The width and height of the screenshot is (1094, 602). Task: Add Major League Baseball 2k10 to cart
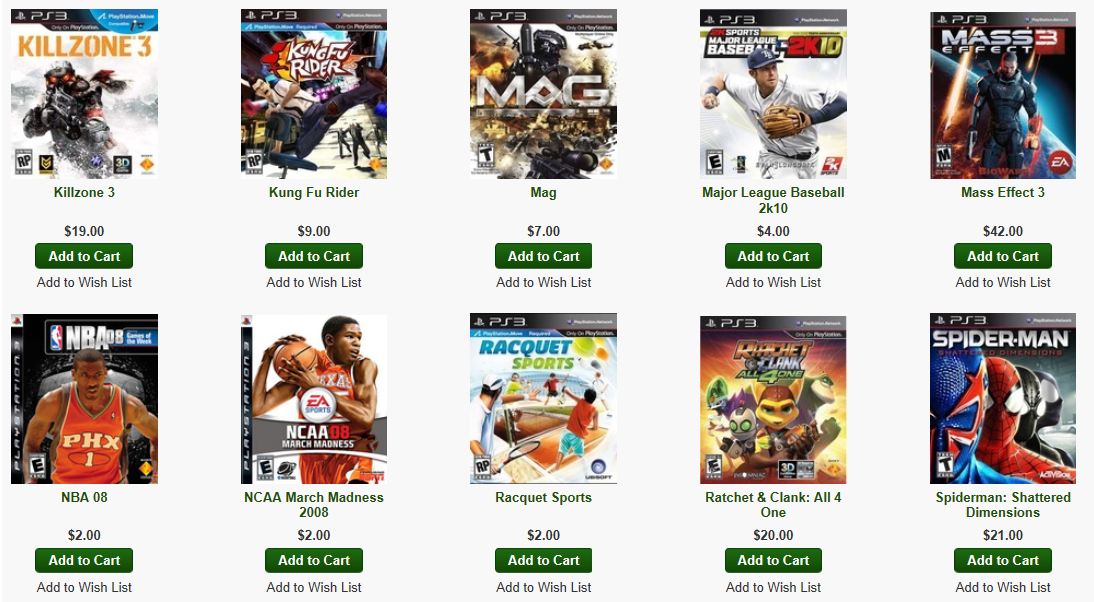click(x=773, y=256)
